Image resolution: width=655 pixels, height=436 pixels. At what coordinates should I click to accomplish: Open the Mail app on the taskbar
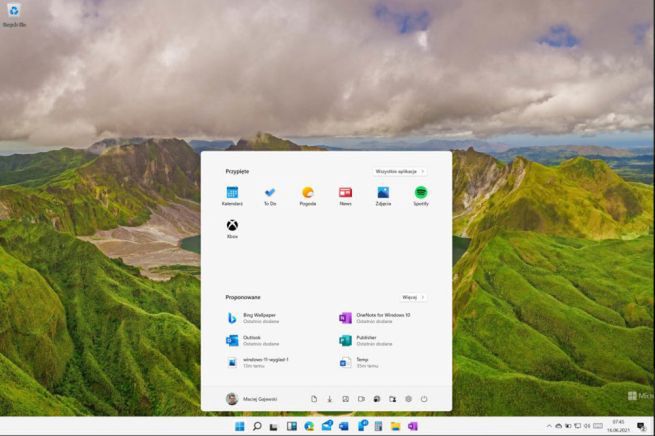point(327,426)
